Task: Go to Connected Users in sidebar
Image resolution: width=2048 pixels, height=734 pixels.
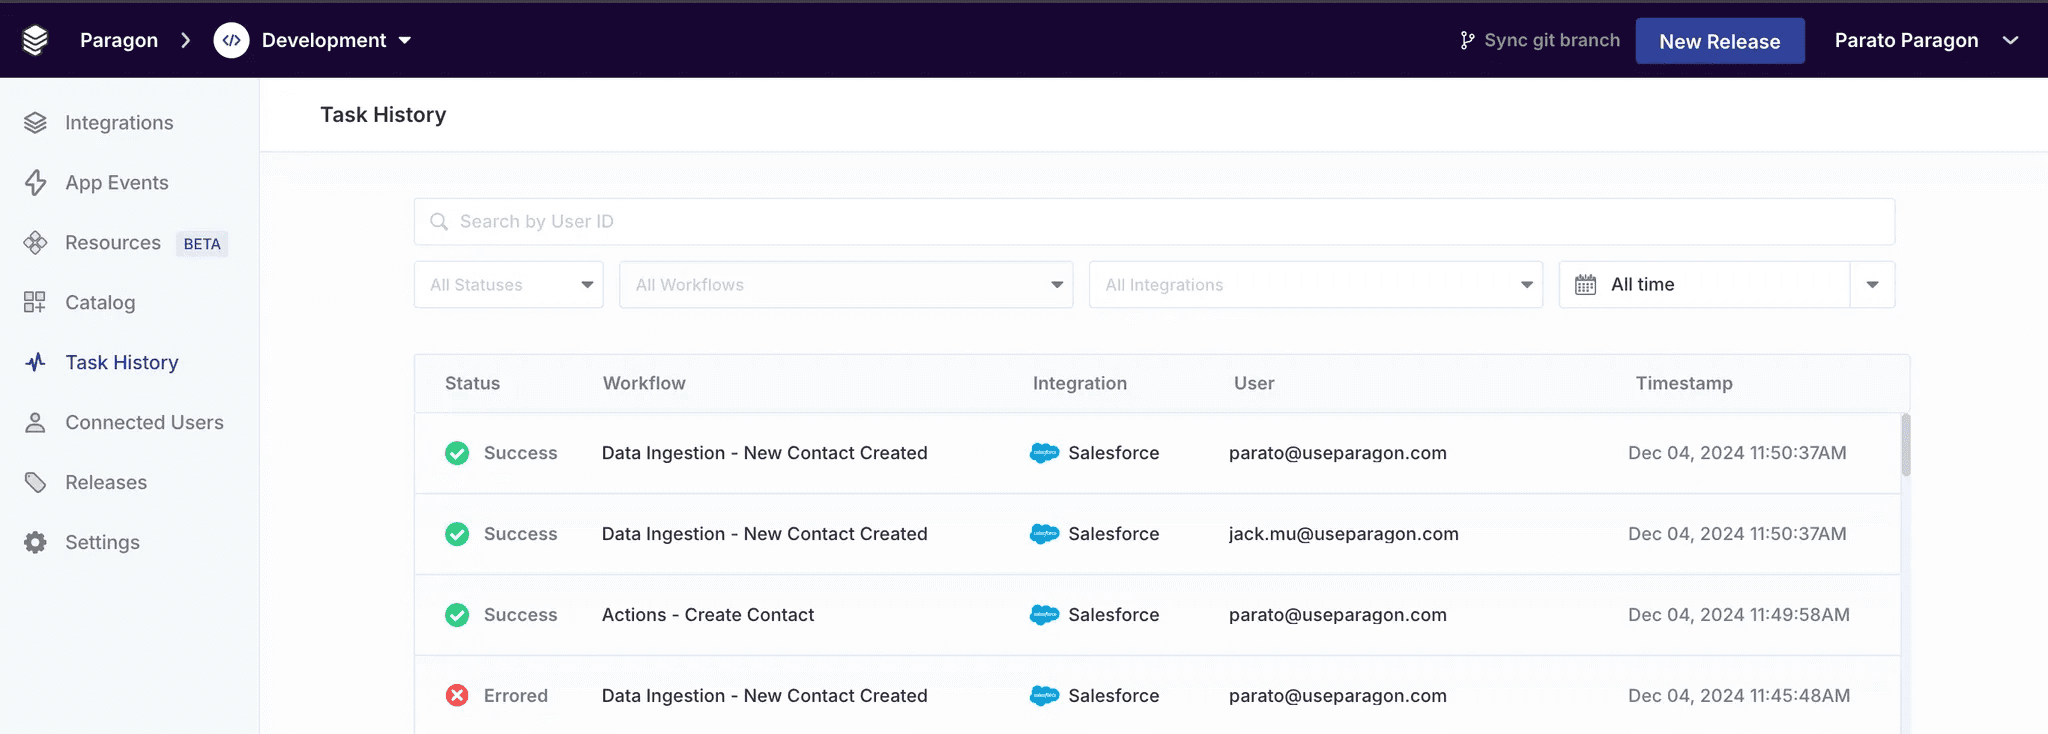Action: (144, 422)
